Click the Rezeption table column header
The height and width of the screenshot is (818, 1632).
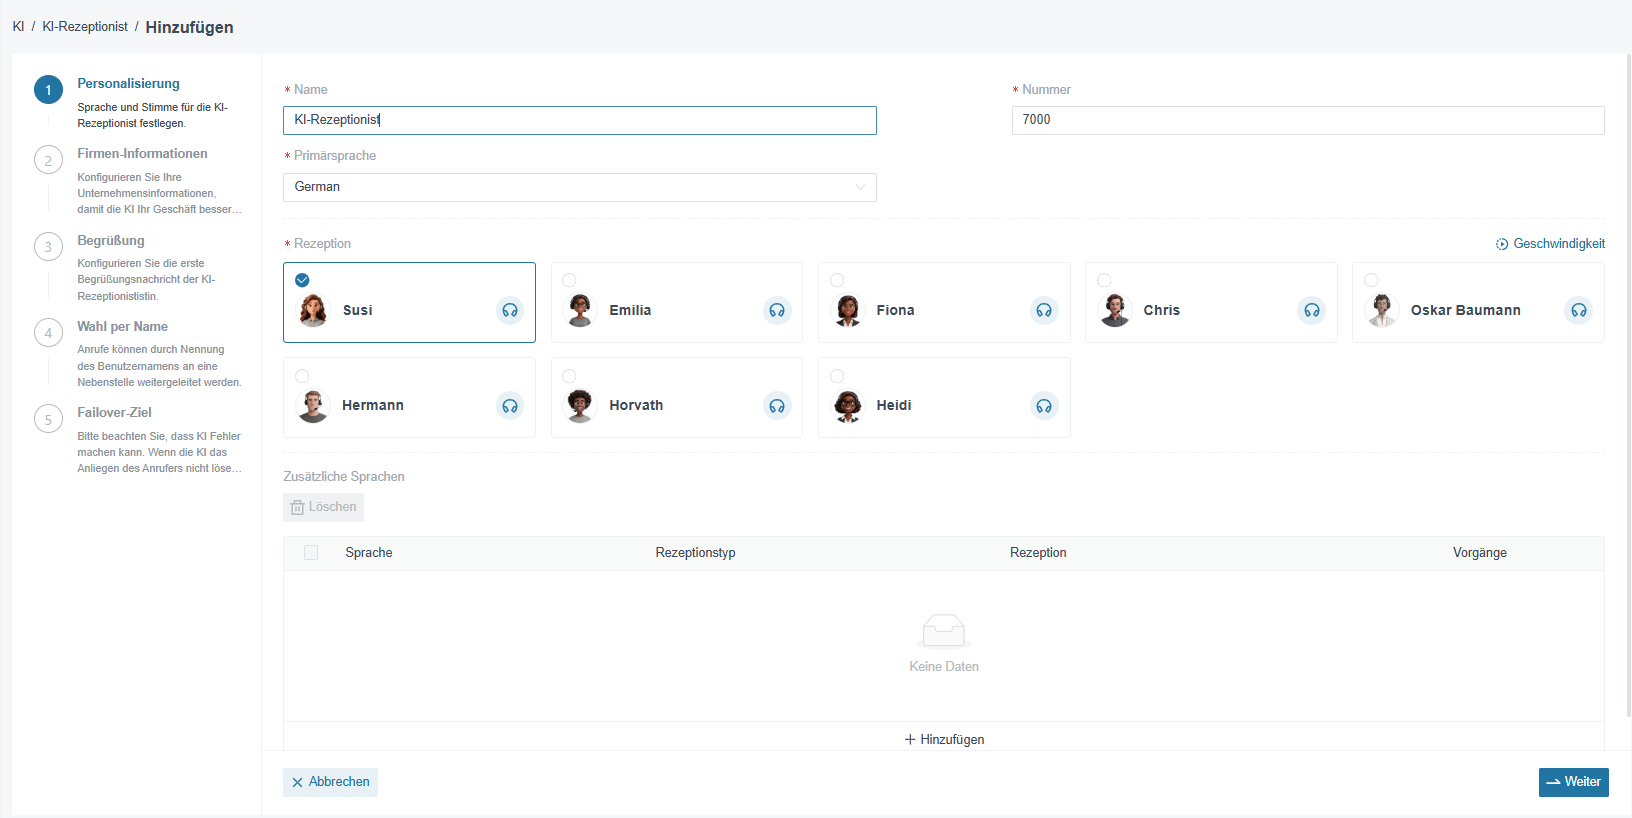point(1038,553)
